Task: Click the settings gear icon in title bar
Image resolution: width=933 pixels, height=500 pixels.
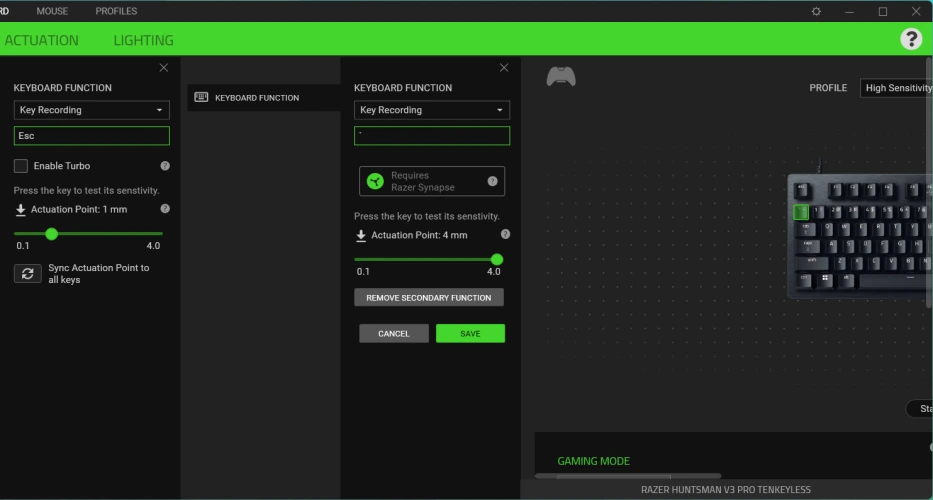Action: (x=816, y=11)
